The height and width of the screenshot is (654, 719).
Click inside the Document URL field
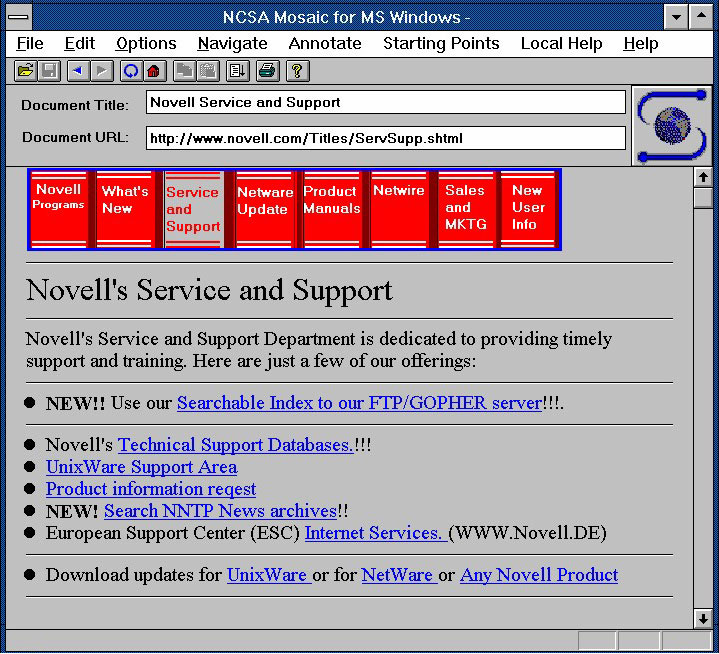point(386,138)
